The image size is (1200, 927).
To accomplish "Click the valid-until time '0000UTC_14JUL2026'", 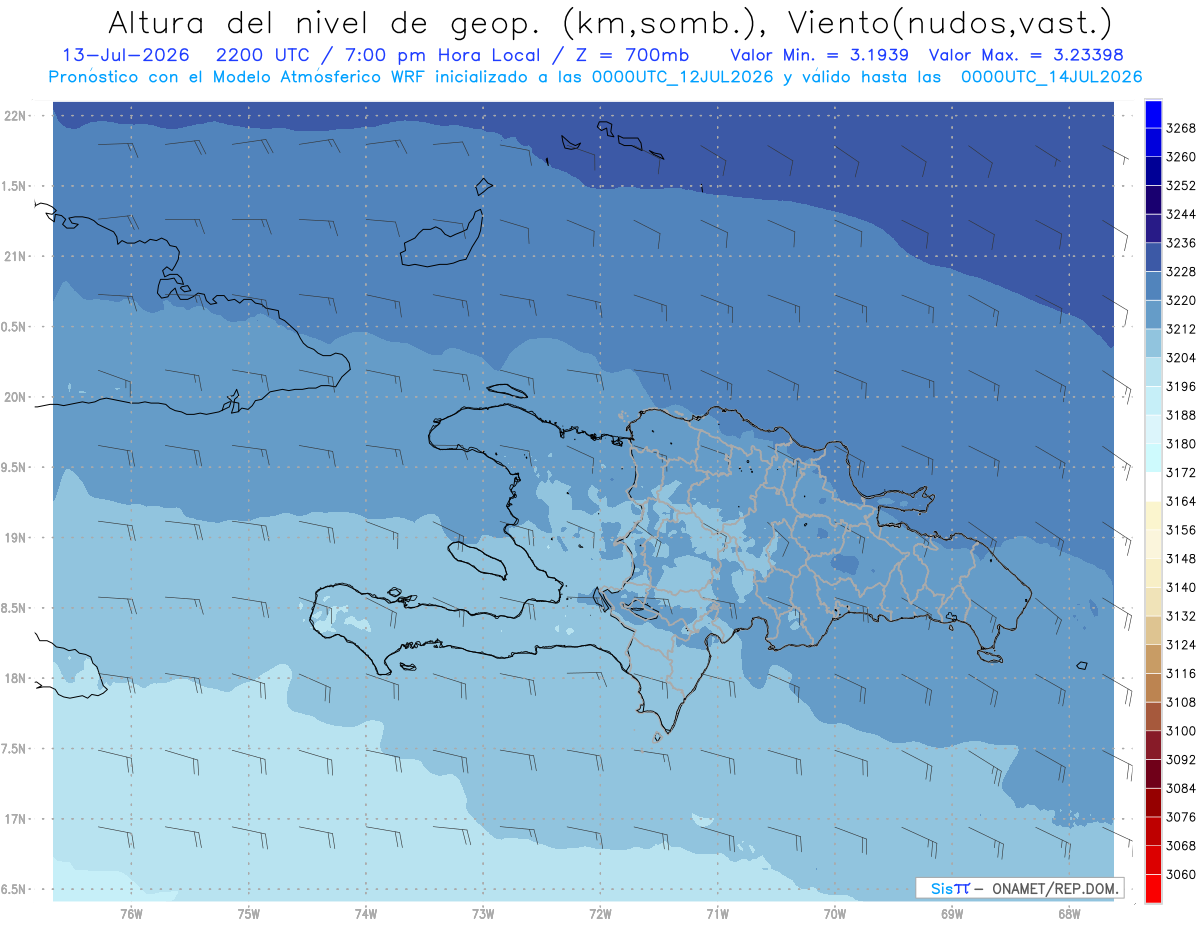I will [1052, 77].
